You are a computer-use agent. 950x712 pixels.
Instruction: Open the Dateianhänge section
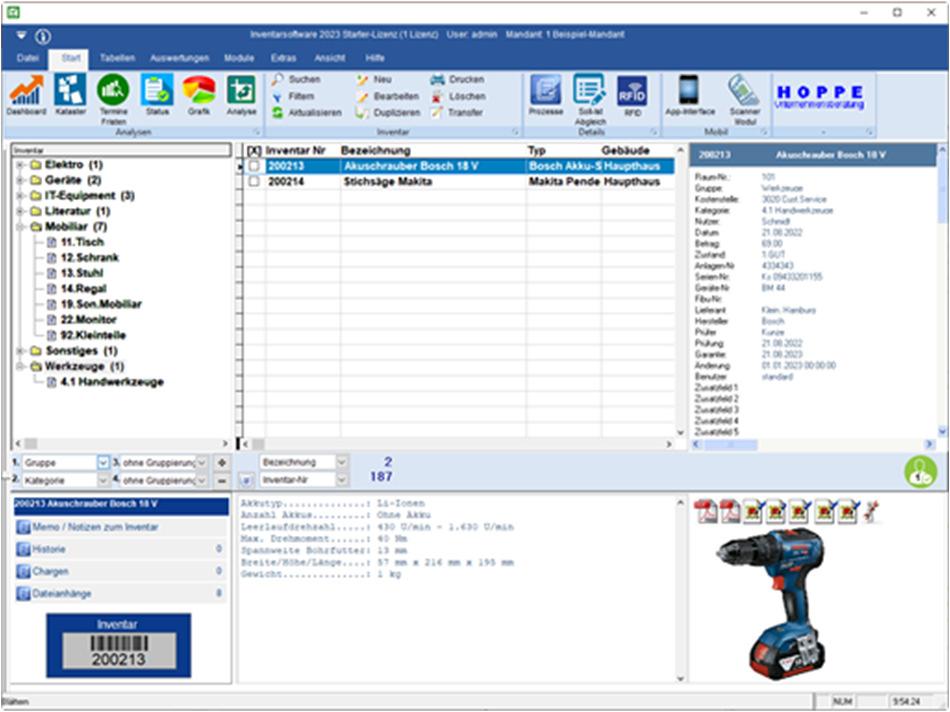click(121, 594)
